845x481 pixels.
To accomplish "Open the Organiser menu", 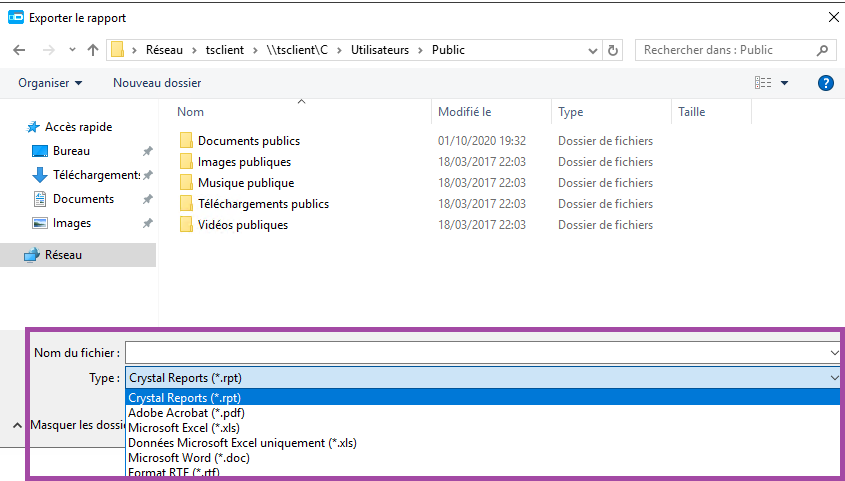I will click(x=50, y=83).
